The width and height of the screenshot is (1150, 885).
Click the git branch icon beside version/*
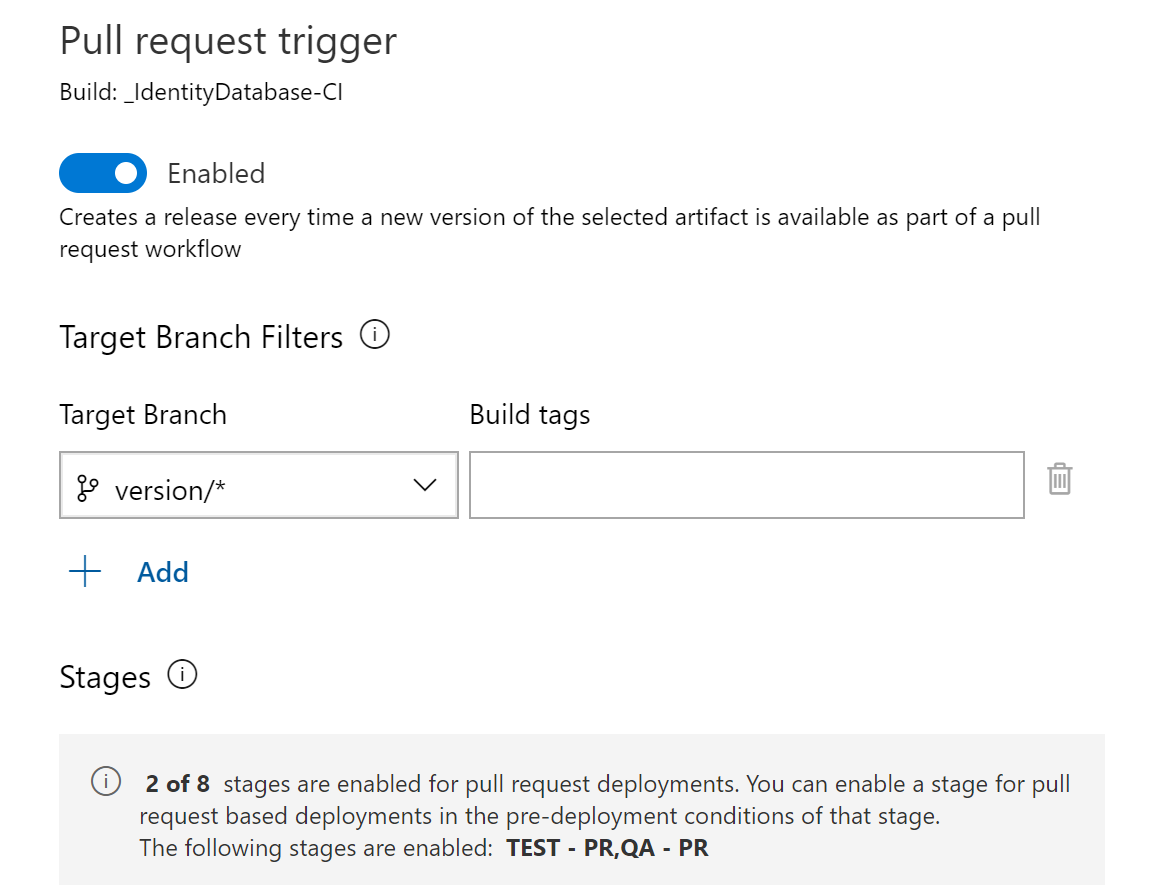[88, 488]
